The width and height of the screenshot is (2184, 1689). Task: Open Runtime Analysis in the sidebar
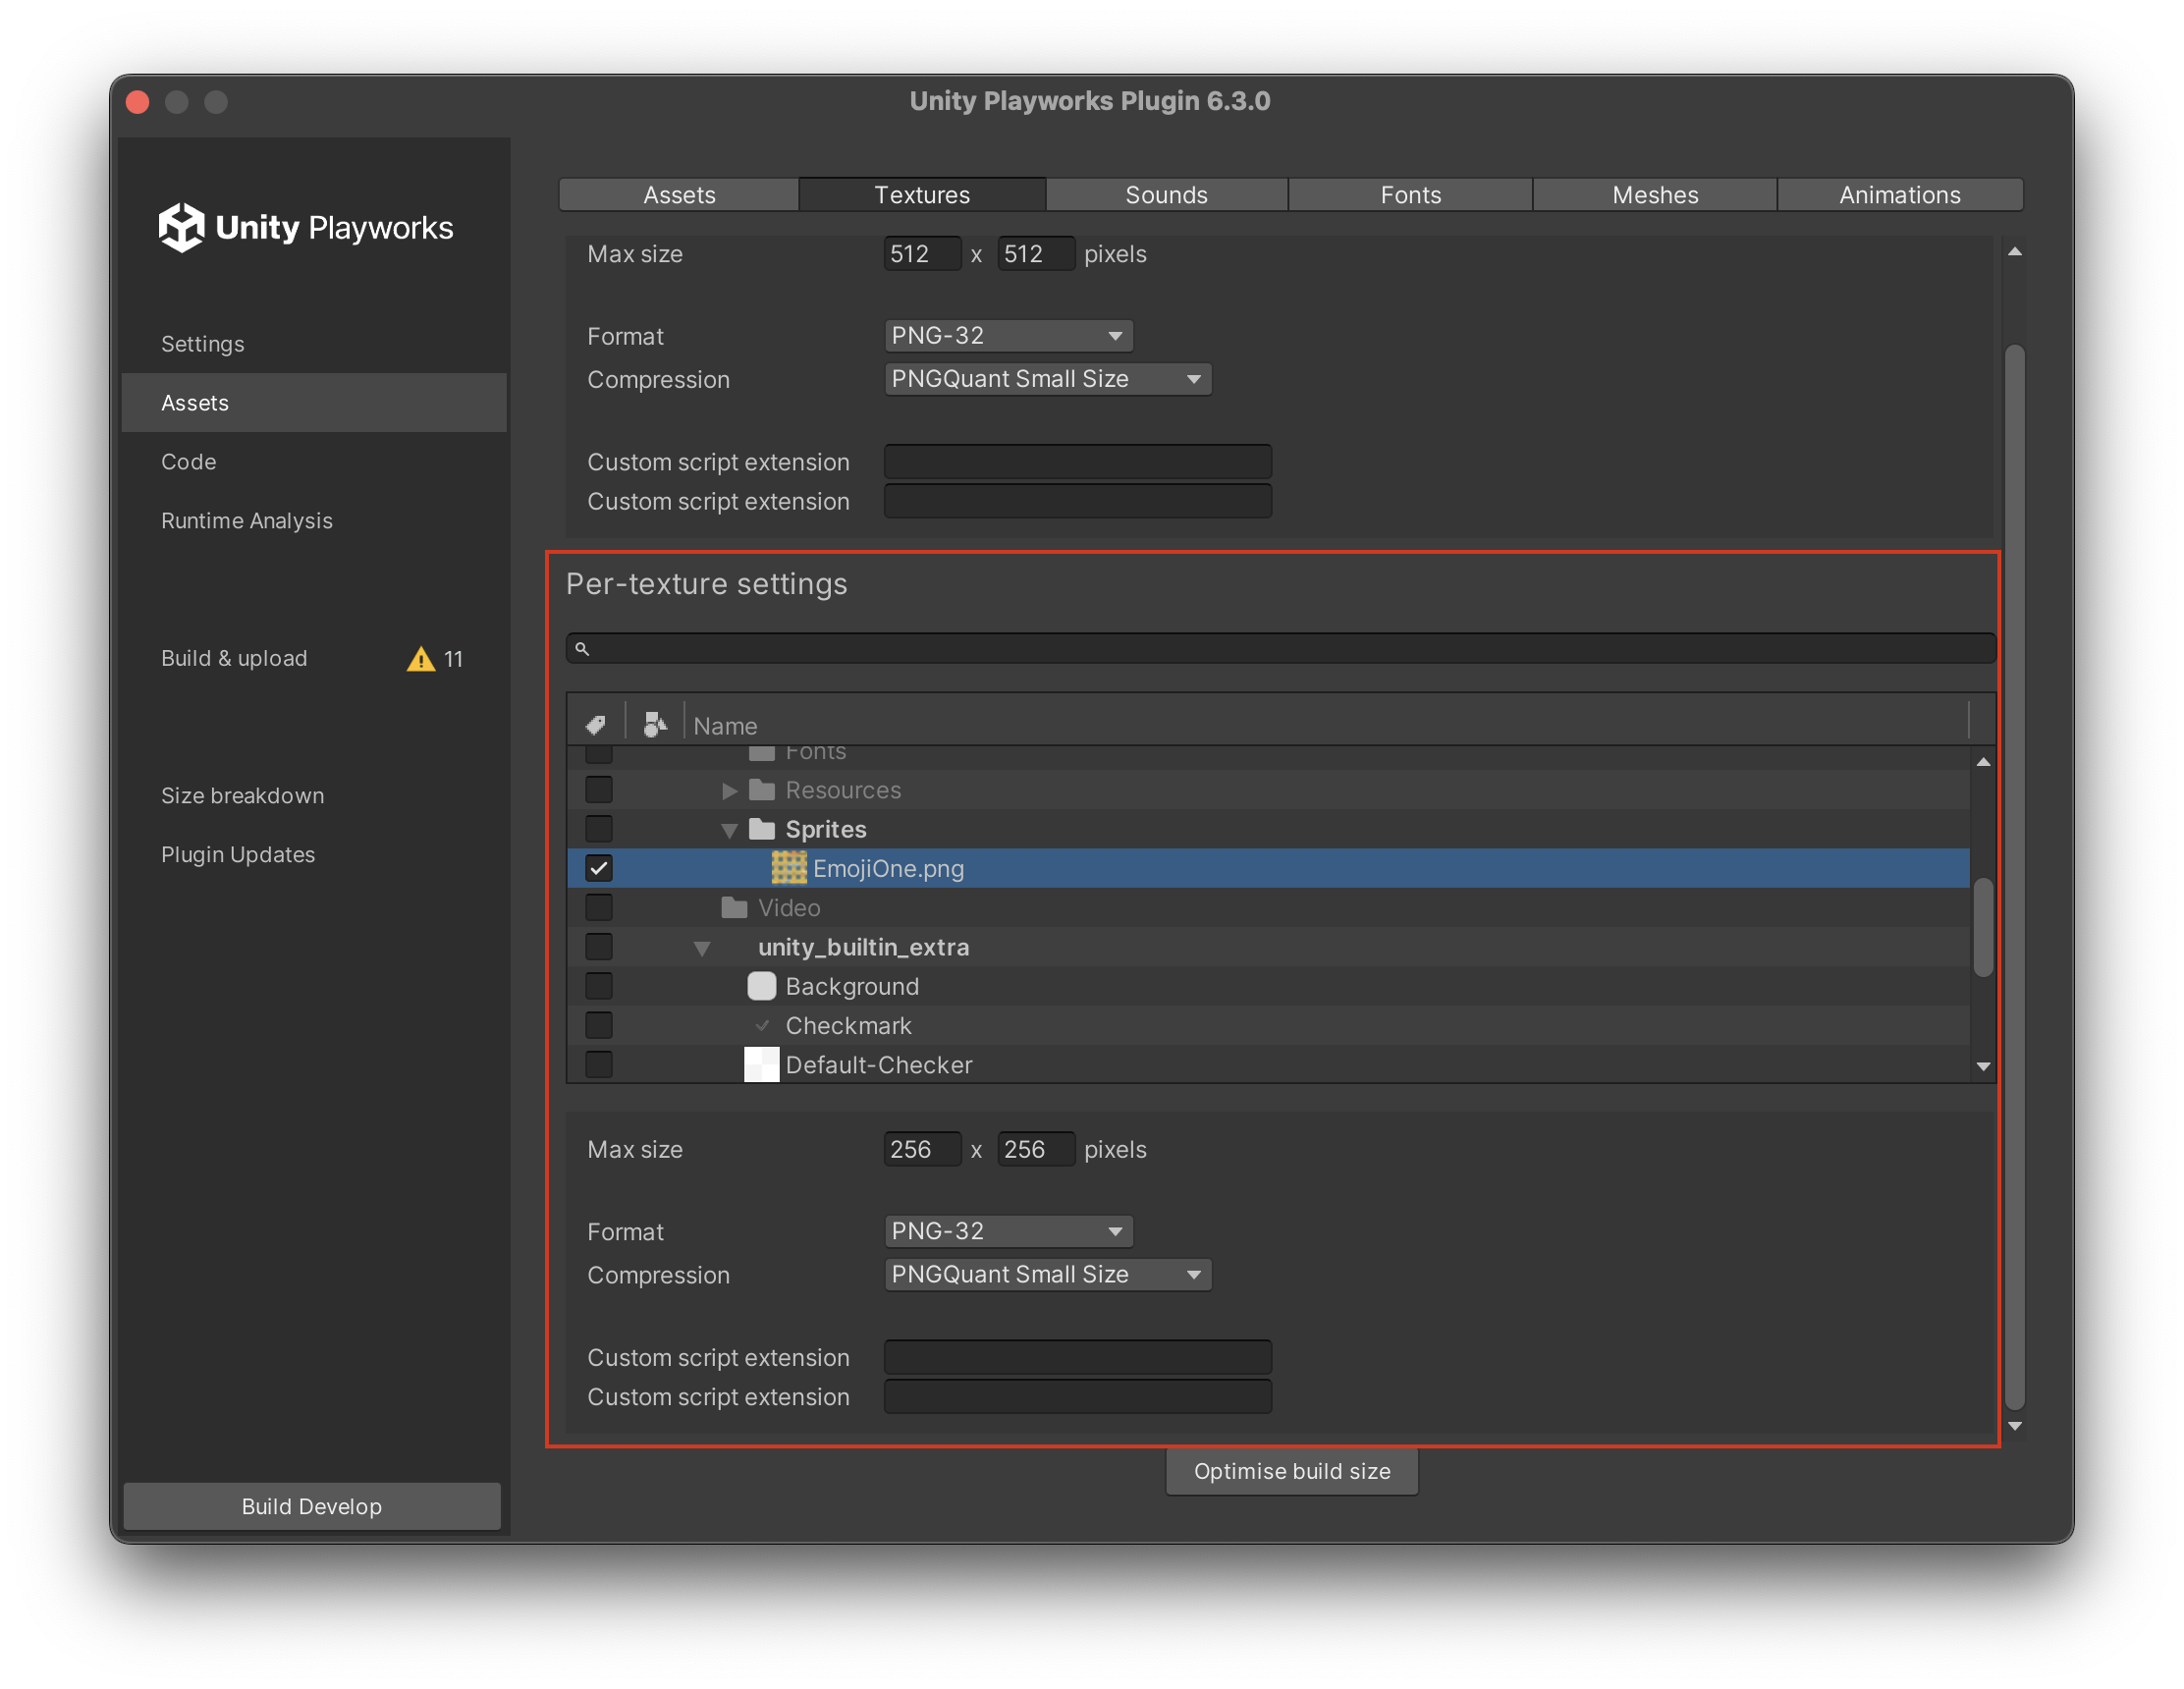coord(314,521)
